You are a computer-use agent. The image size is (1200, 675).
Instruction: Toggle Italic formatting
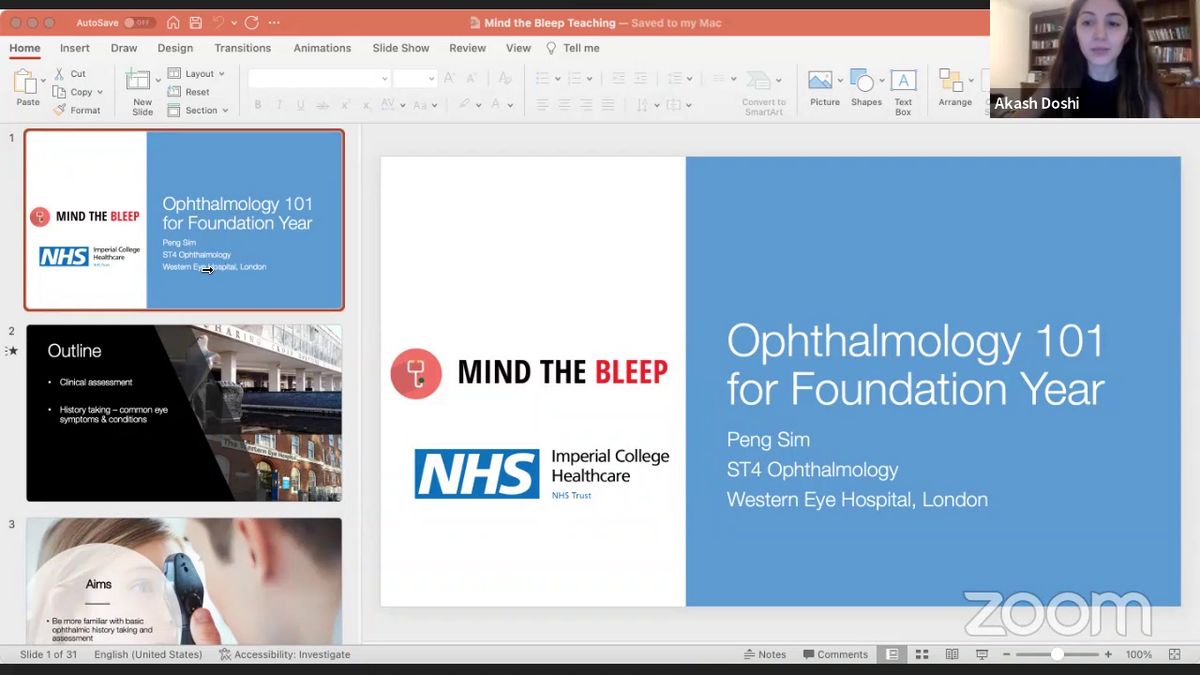279,105
